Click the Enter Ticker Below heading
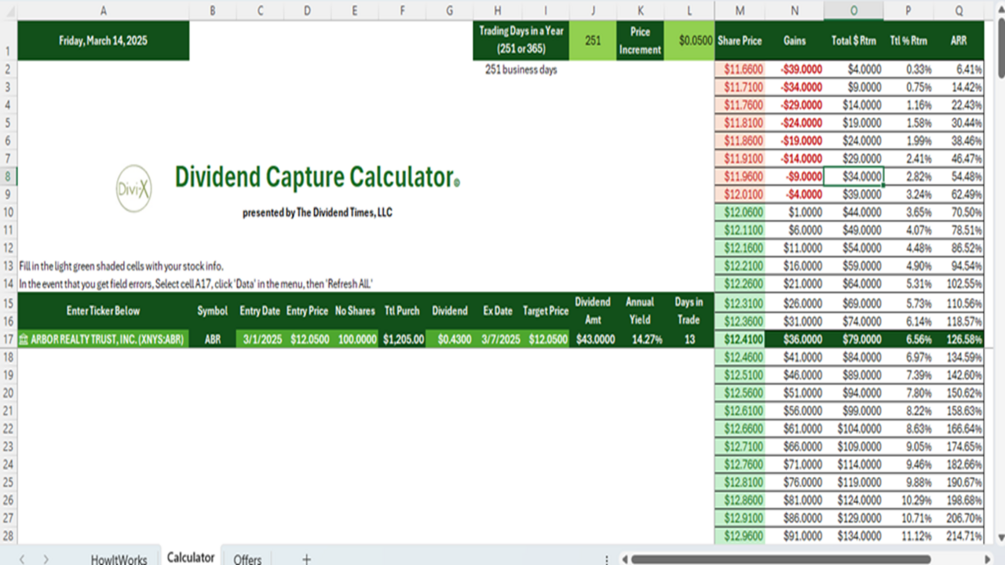 103,311
